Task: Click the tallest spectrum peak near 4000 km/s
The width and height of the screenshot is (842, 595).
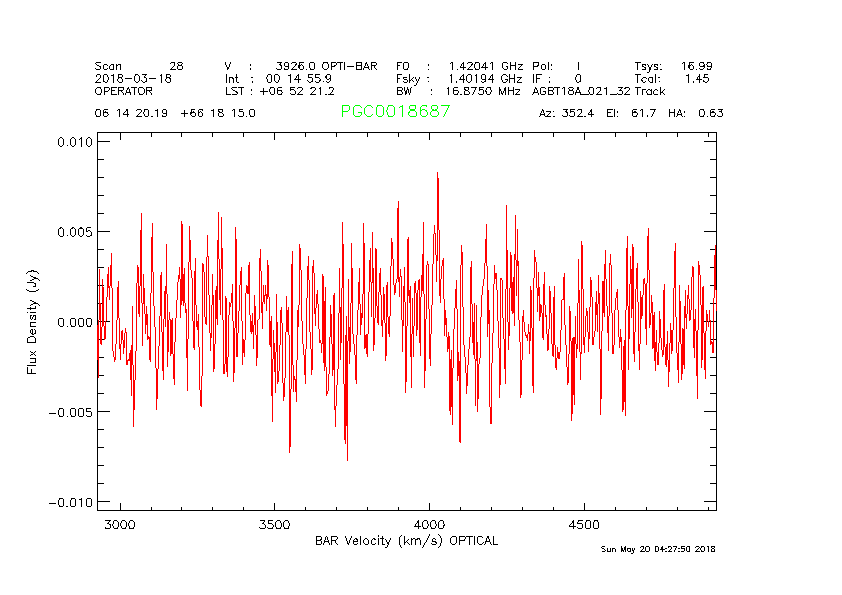Action: coord(437,174)
